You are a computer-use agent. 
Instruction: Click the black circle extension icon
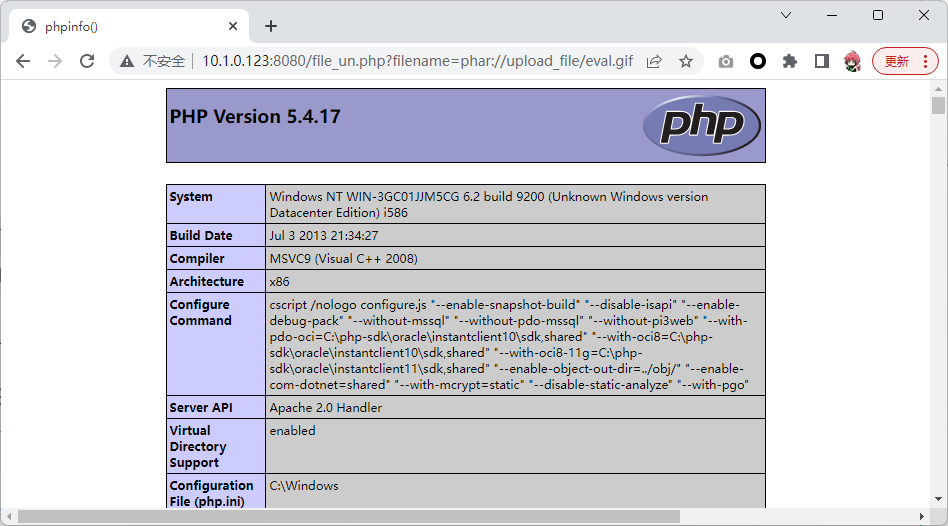758,61
